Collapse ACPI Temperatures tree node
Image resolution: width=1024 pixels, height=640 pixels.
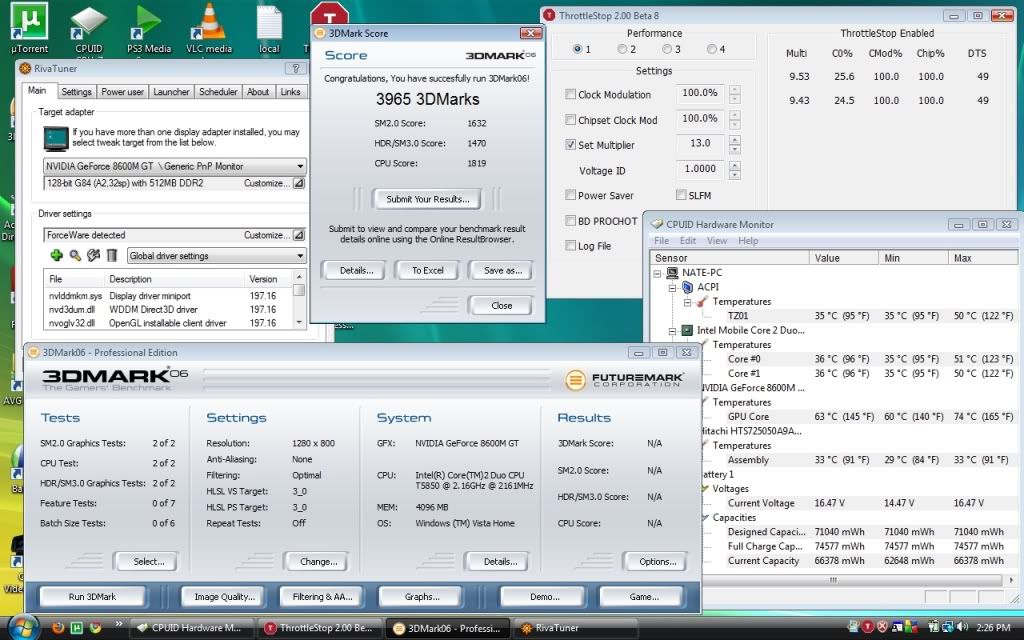click(x=687, y=302)
